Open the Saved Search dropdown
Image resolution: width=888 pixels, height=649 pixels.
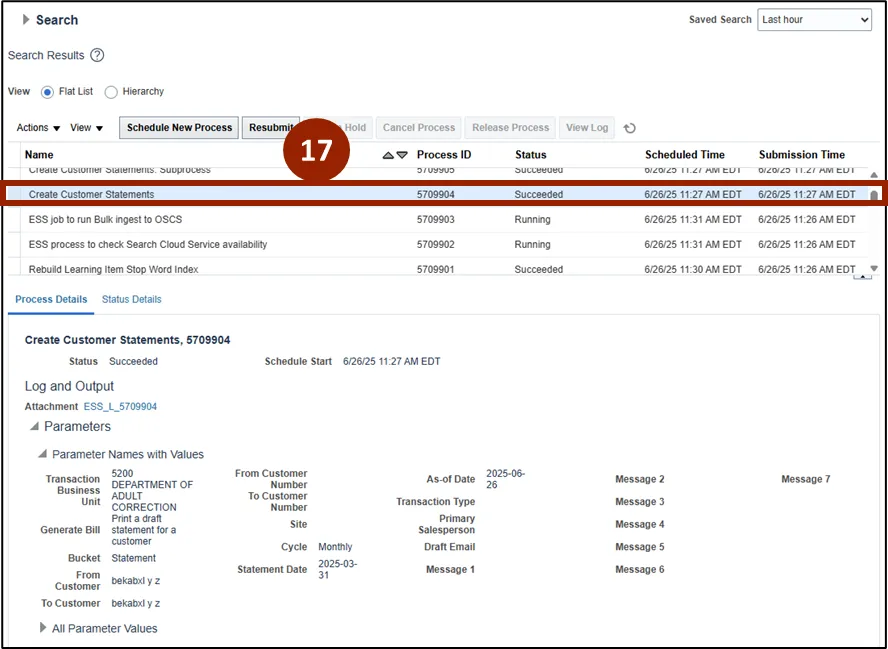pos(814,20)
